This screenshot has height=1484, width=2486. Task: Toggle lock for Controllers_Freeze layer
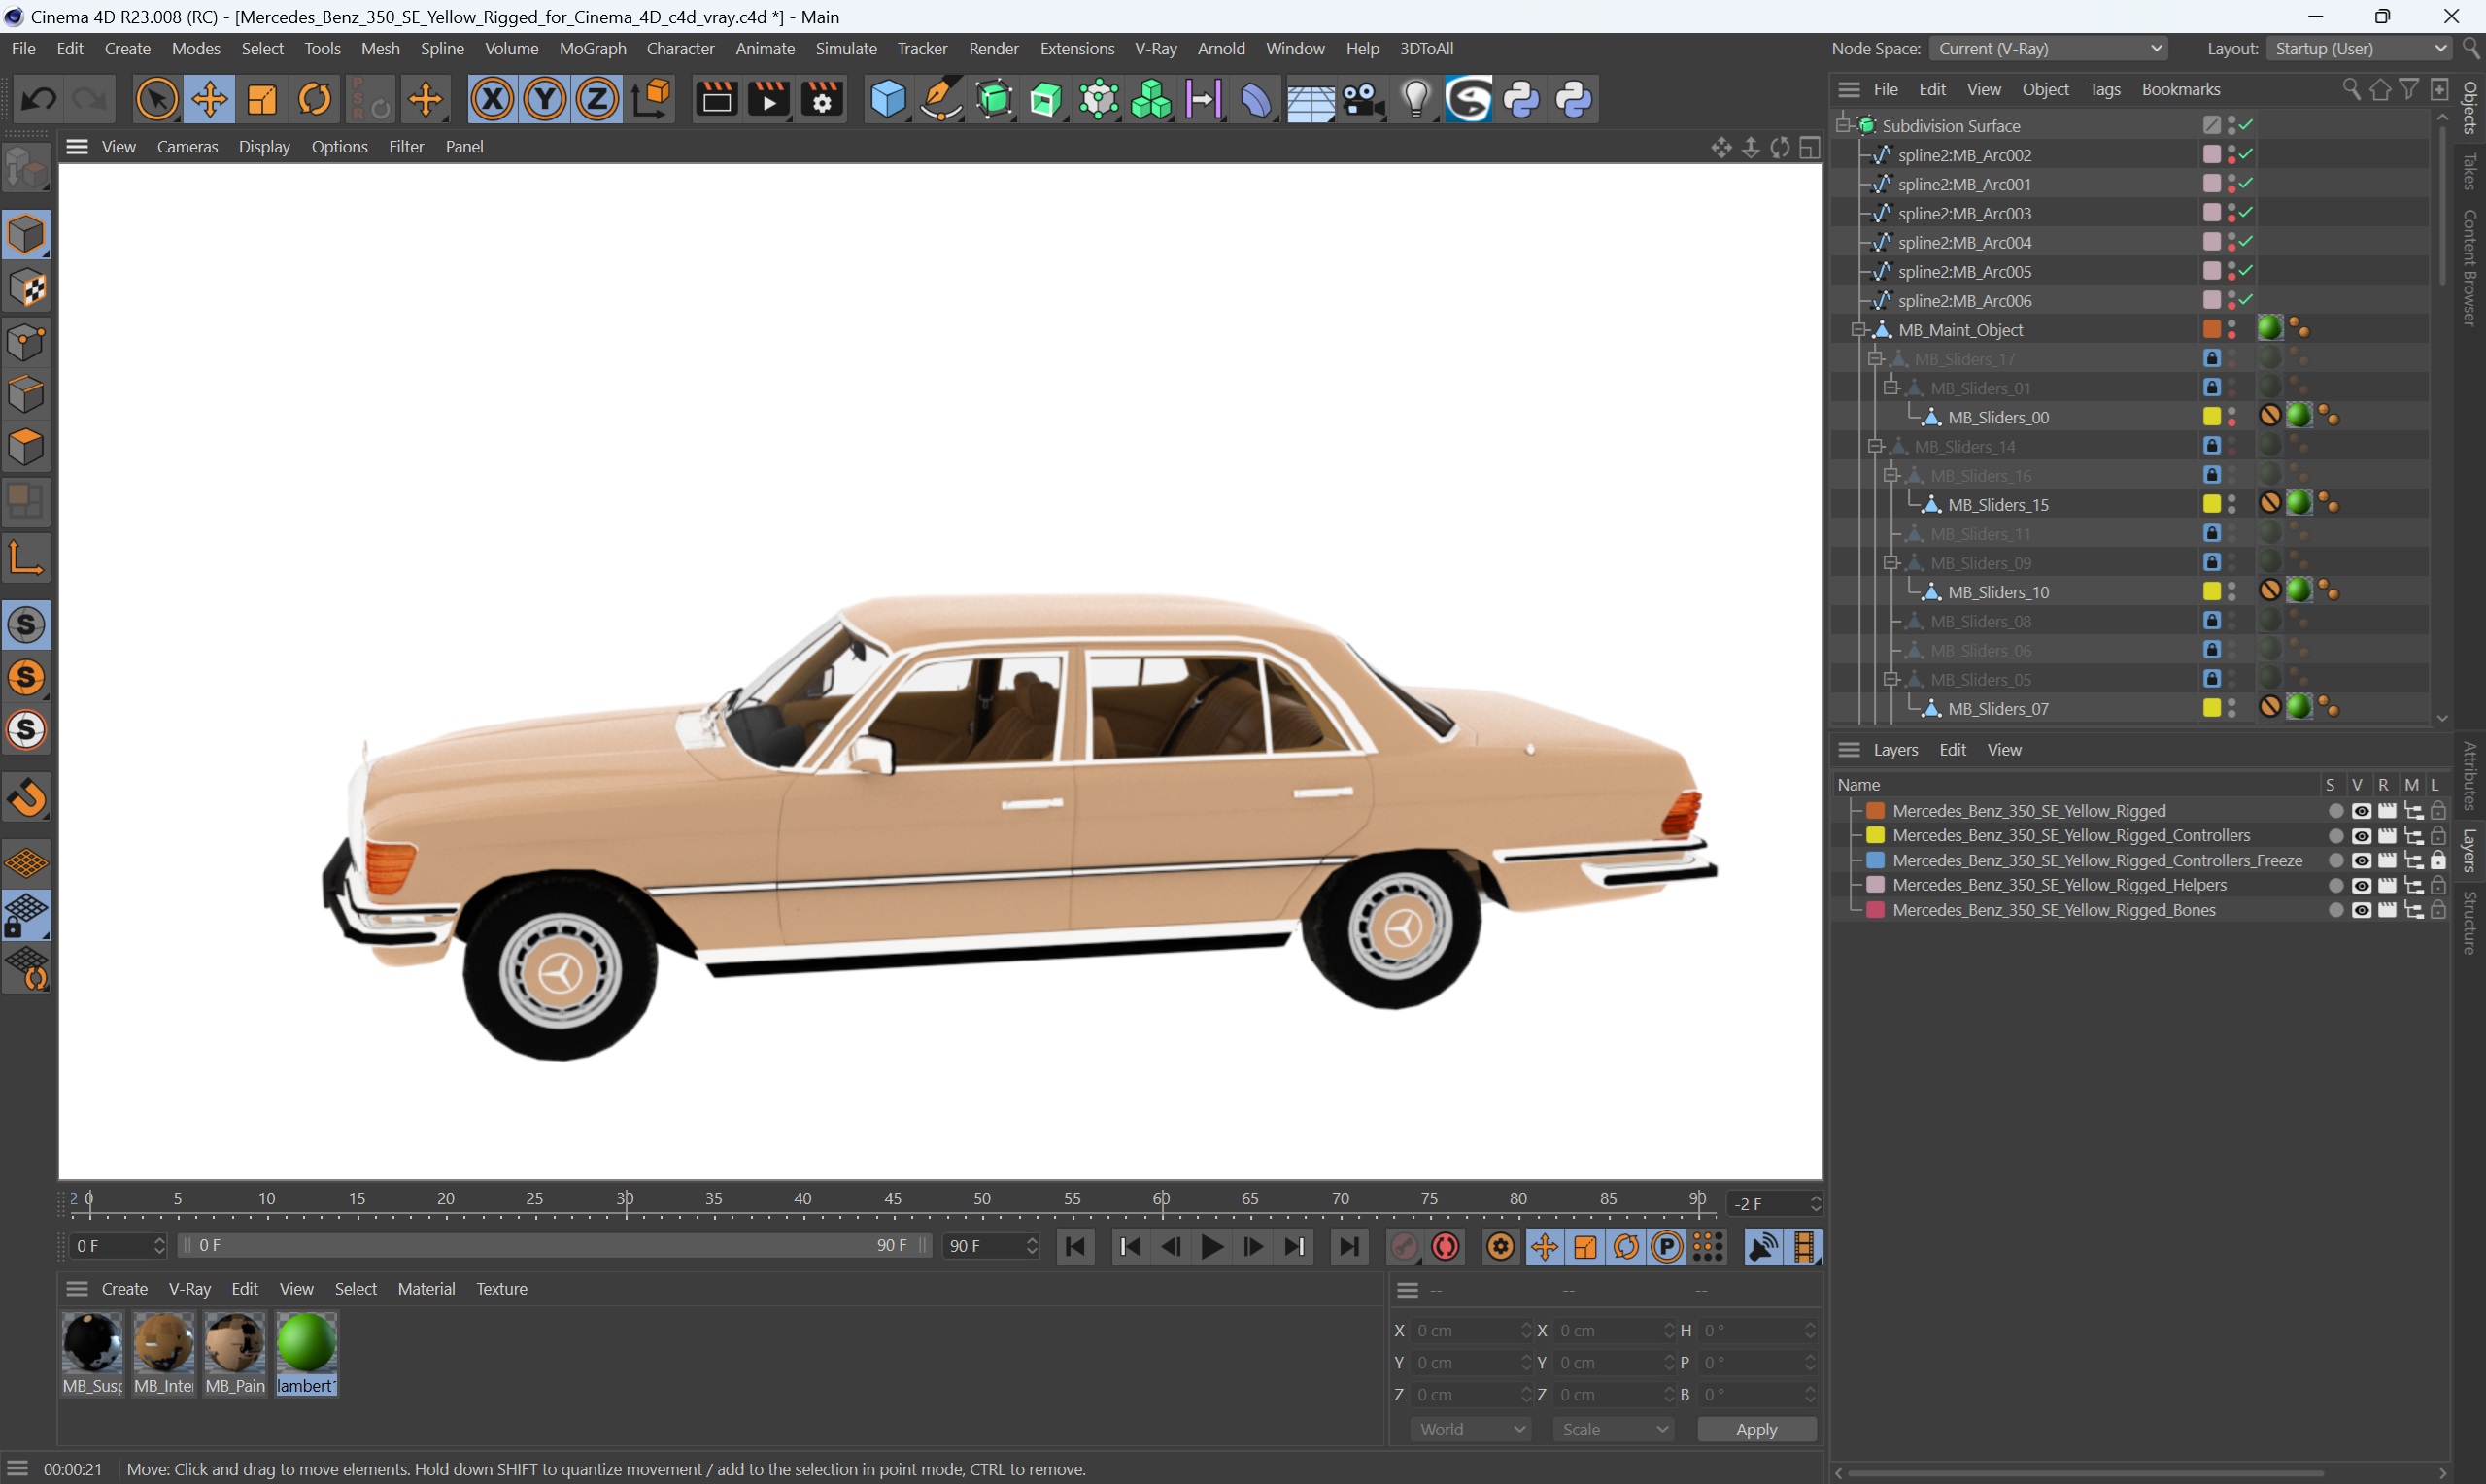(2438, 860)
